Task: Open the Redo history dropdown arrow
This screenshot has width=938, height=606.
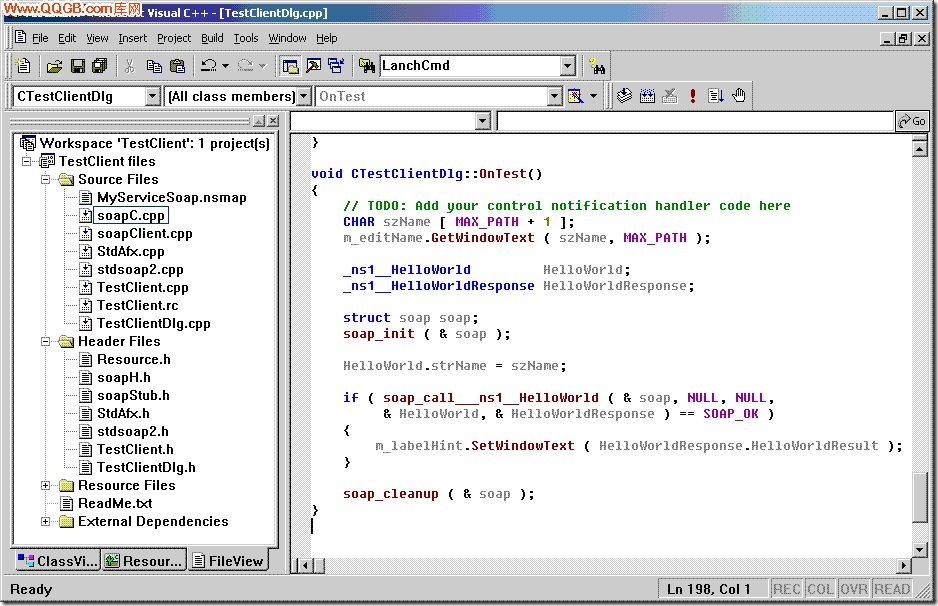Action: (262, 66)
